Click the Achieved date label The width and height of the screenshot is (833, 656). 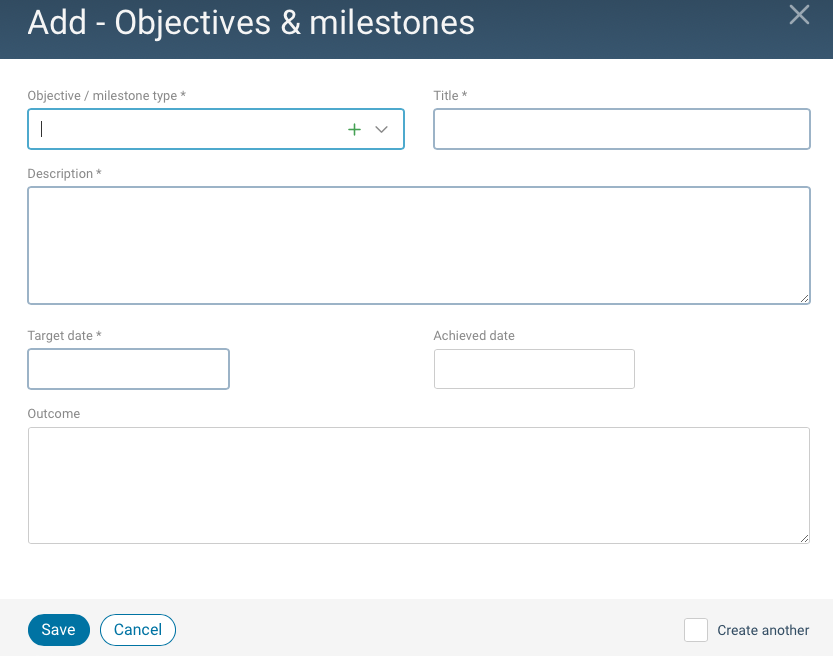tap(474, 335)
